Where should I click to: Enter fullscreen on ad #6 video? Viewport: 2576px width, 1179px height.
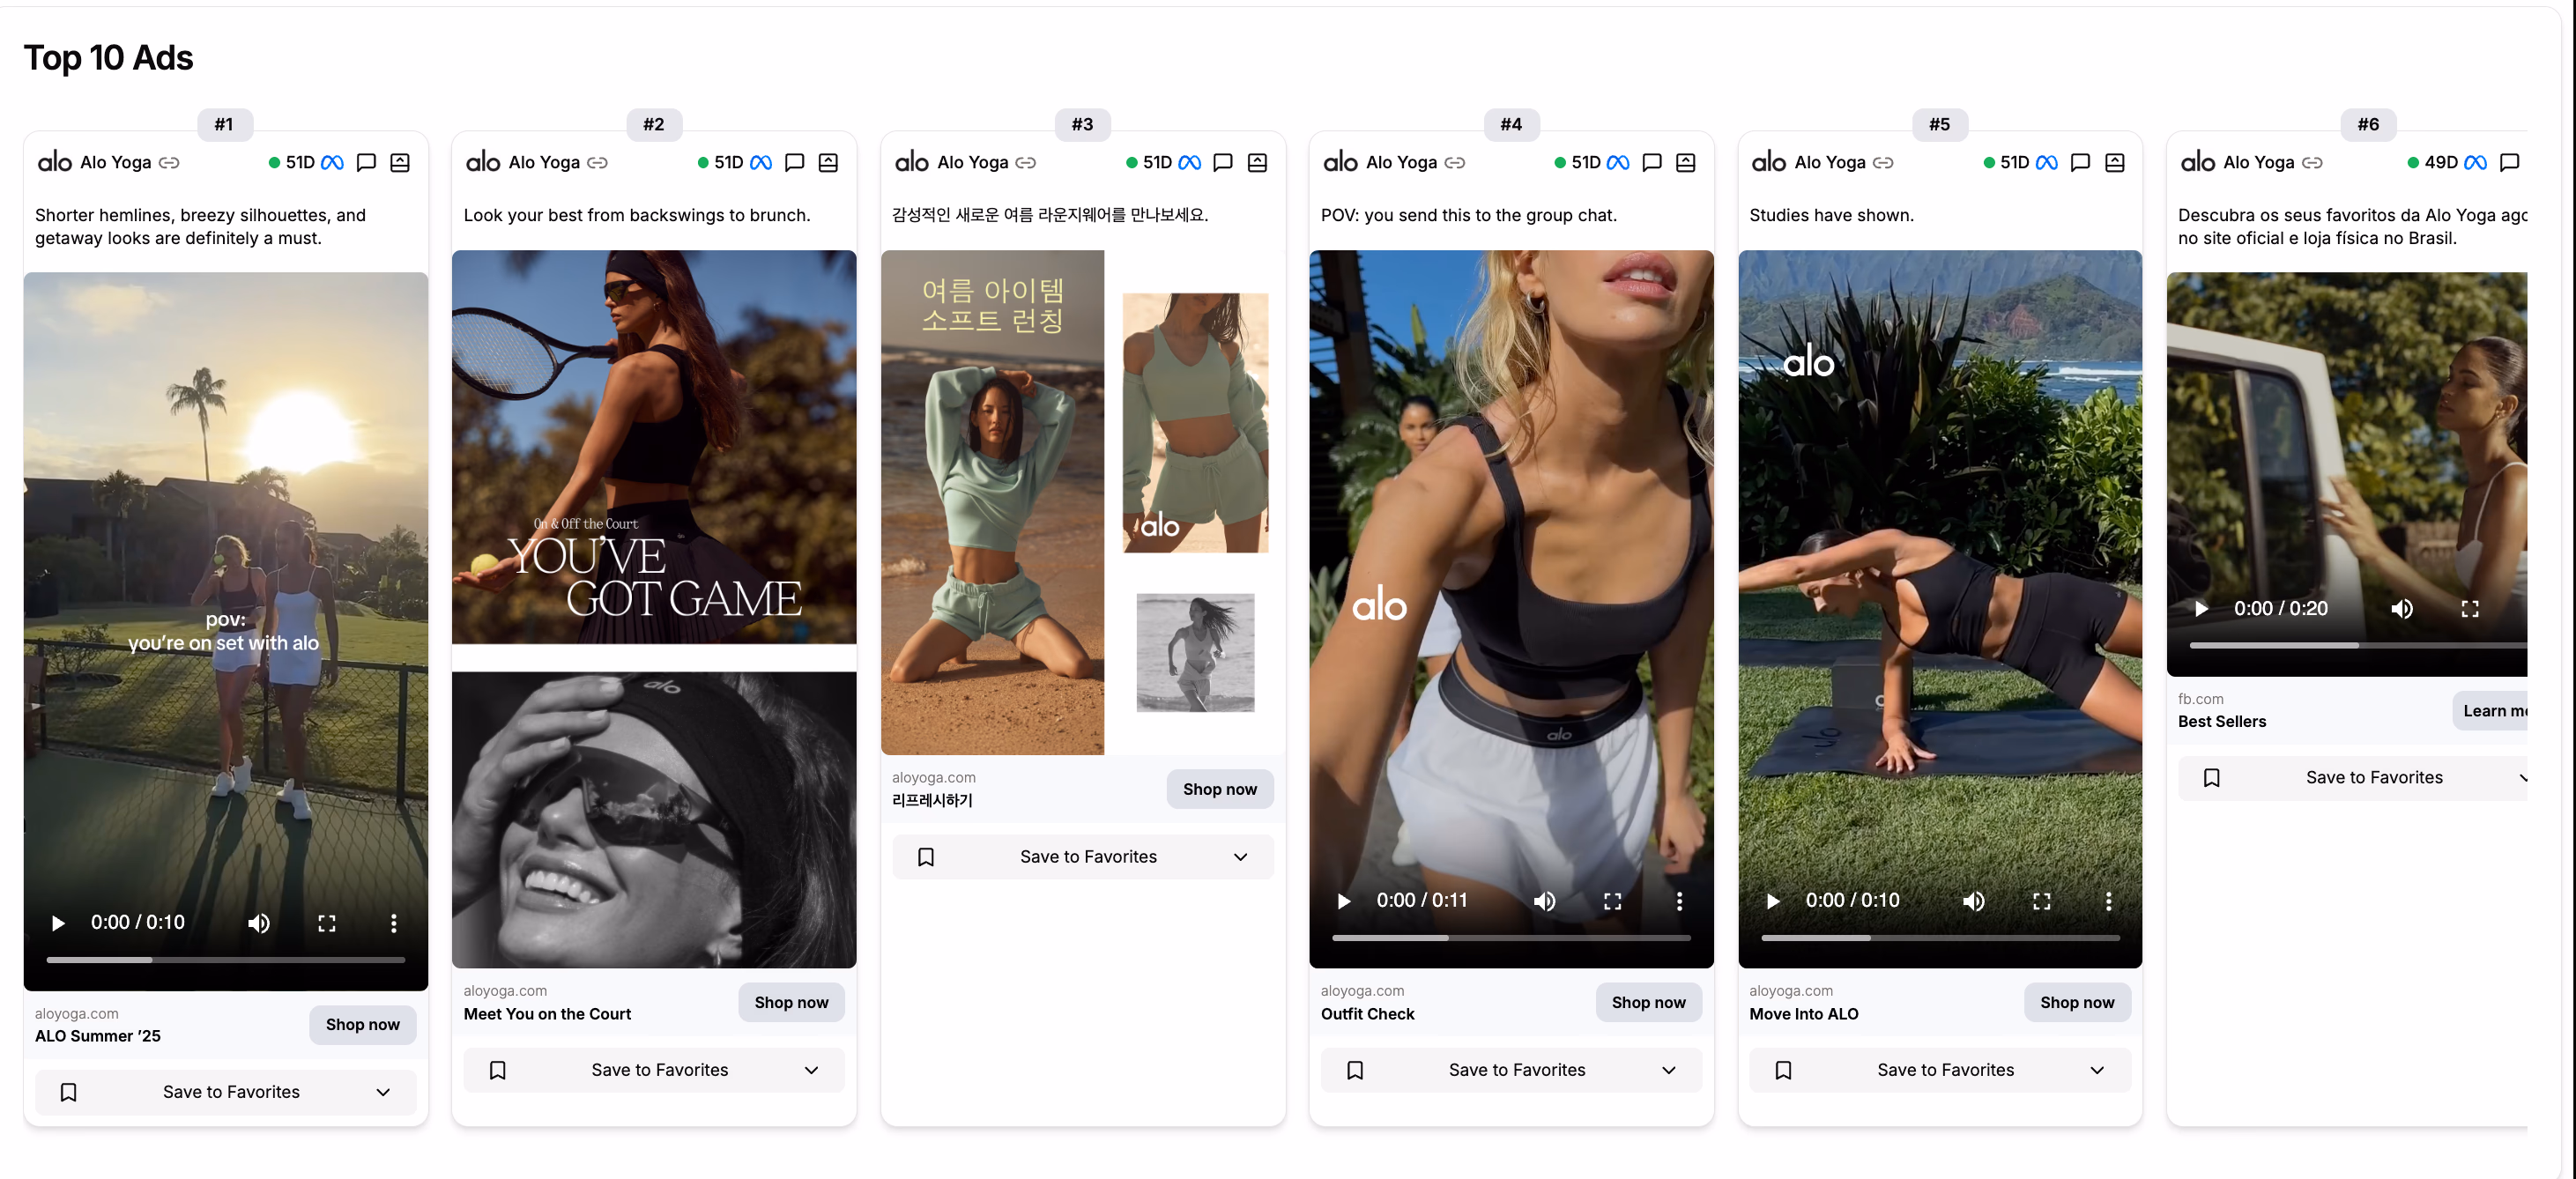2470,608
